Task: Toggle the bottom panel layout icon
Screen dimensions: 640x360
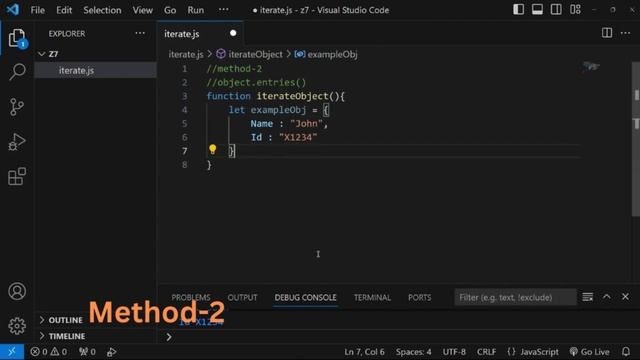Action: click(537, 9)
